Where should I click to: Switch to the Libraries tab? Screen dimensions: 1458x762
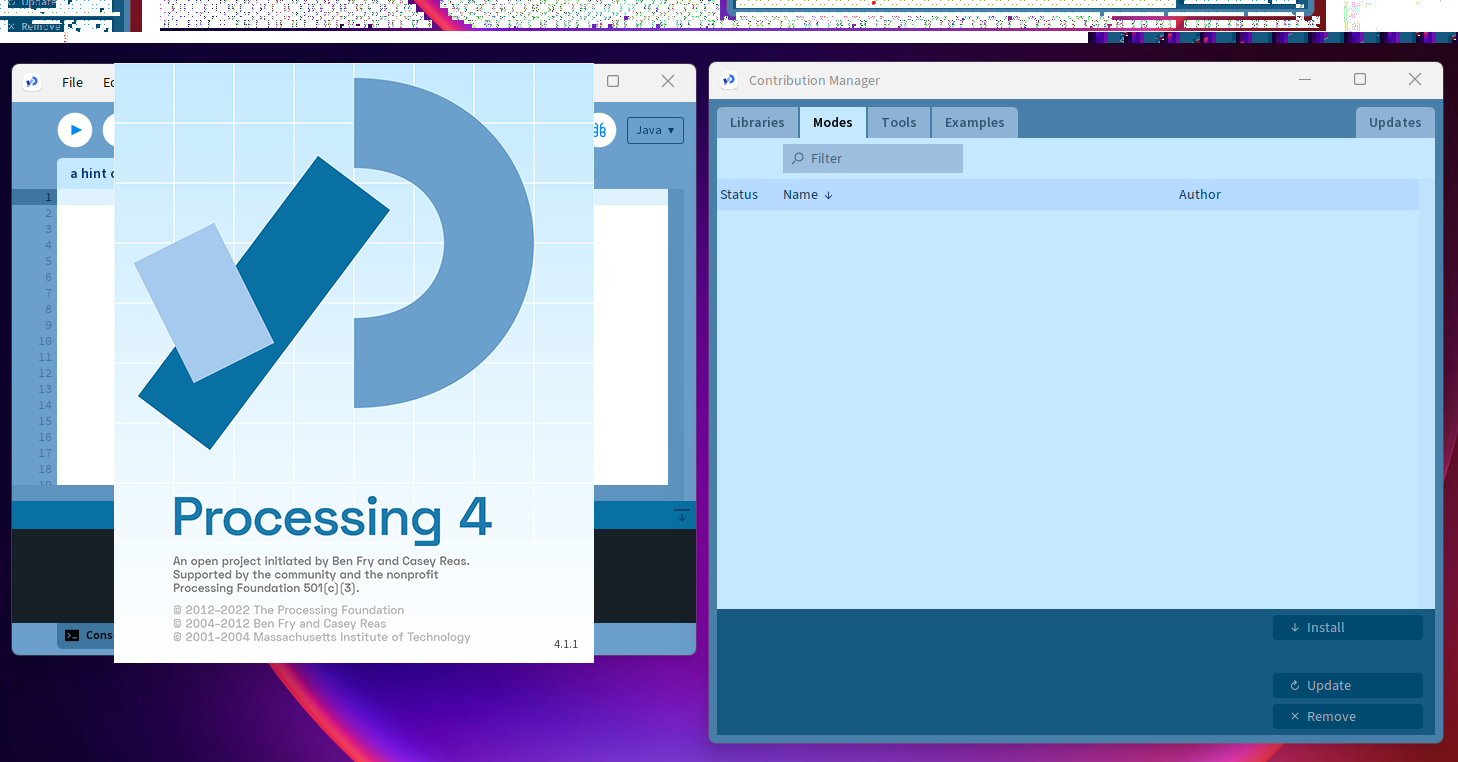tap(757, 122)
